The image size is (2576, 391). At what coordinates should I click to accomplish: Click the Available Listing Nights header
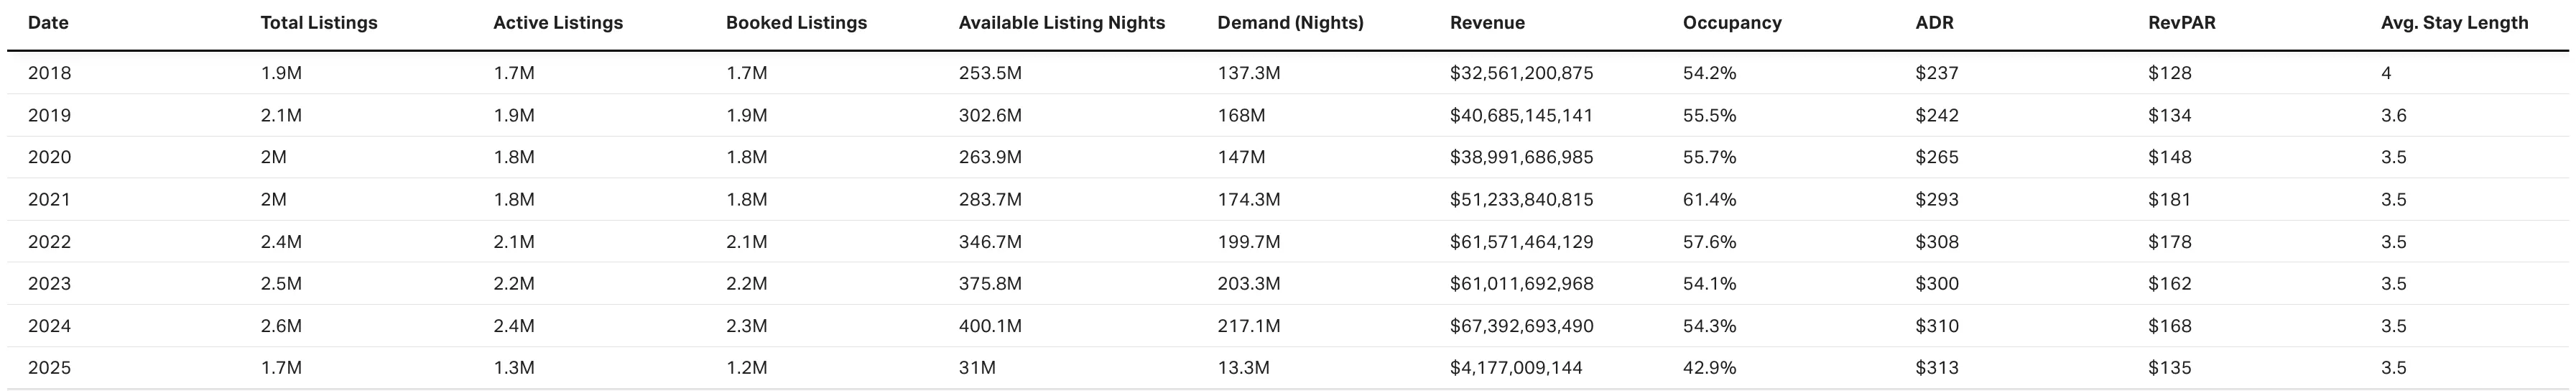(x=1062, y=23)
